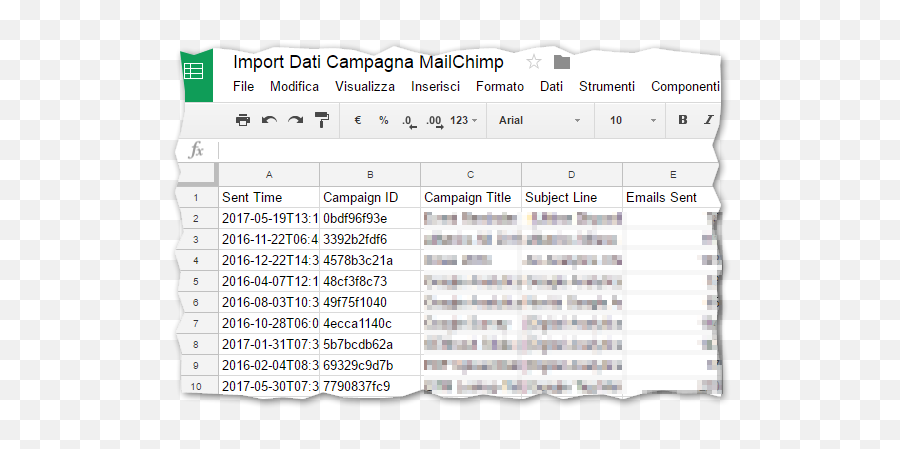Select the 2017-05-30 sent time cell
This screenshot has height=449, width=900.
tap(269, 386)
